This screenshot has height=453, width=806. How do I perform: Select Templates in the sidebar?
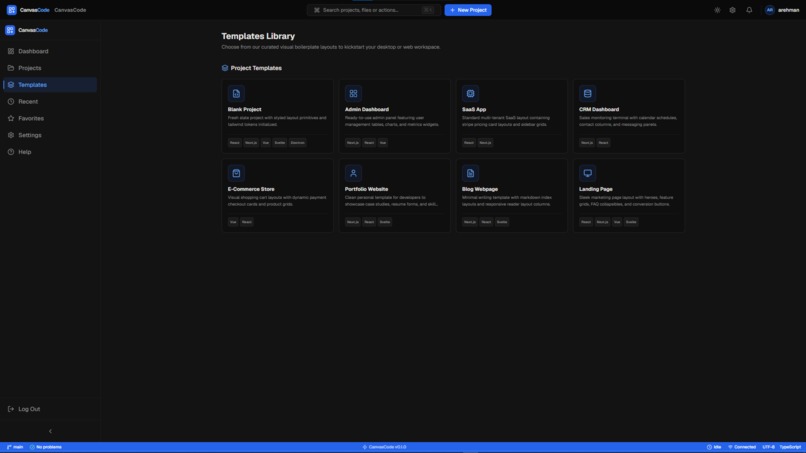50,85
